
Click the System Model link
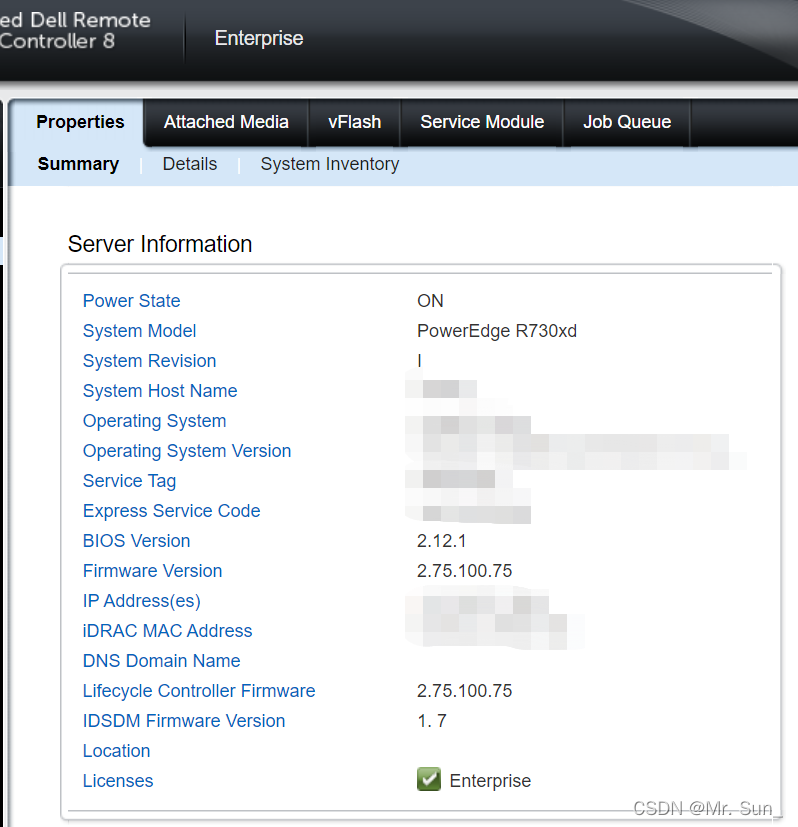[139, 331]
